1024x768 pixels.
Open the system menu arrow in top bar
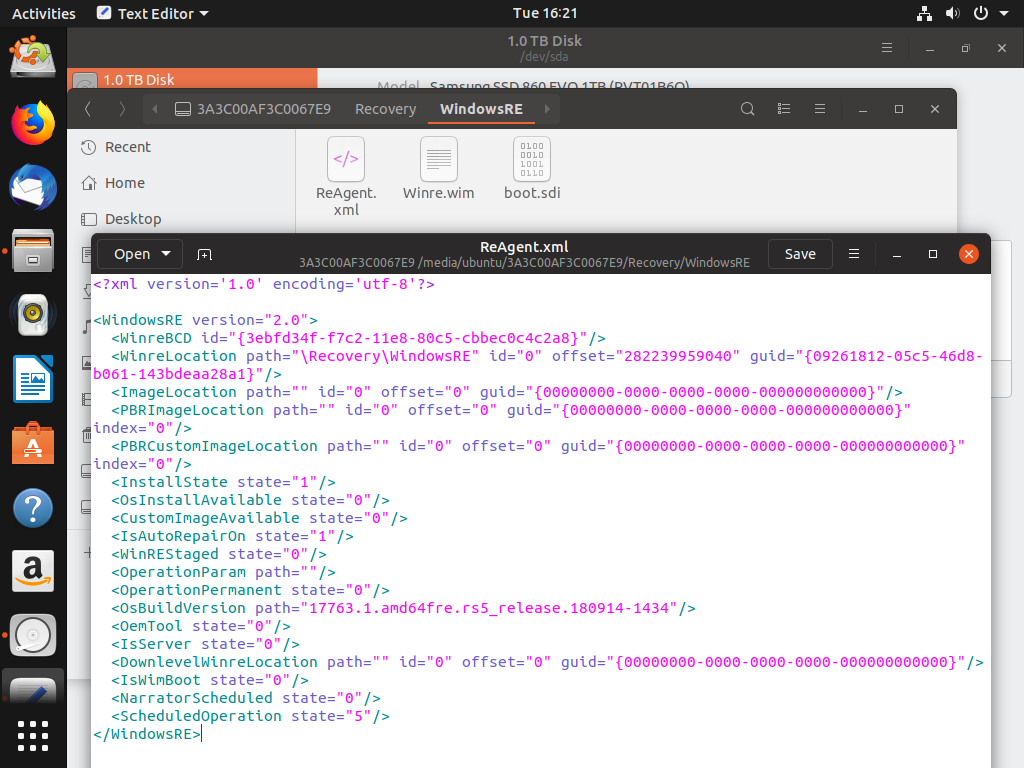pos(1004,13)
